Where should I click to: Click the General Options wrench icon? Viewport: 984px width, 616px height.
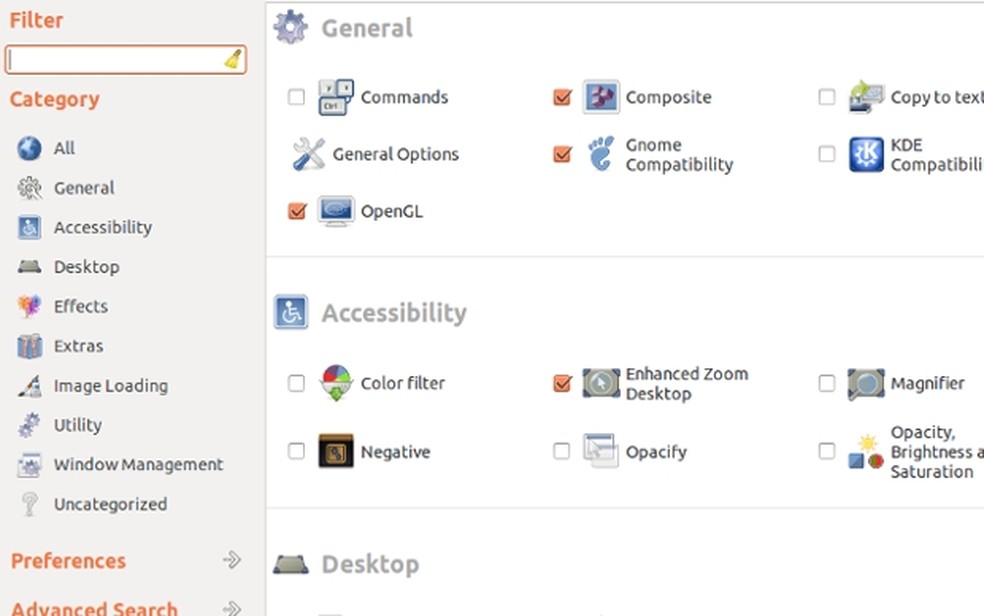tap(309, 154)
